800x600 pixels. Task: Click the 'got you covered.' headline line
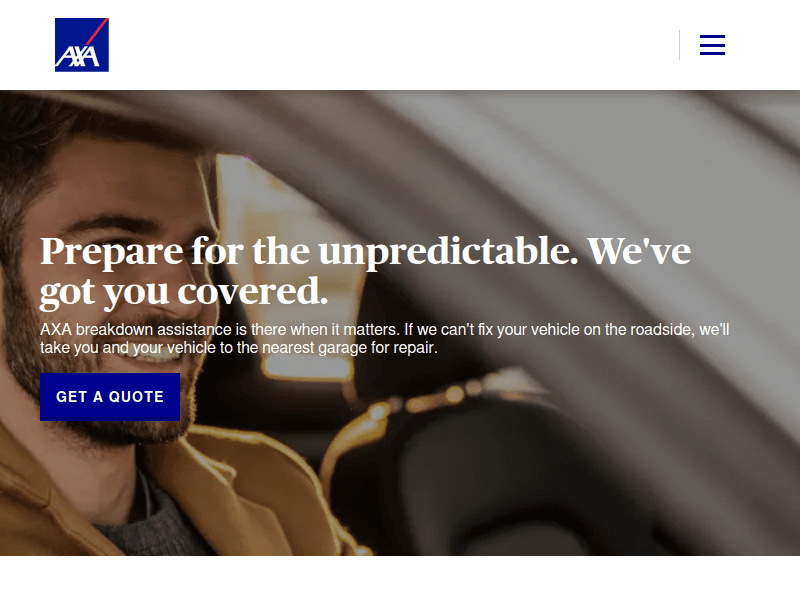click(184, 292)
